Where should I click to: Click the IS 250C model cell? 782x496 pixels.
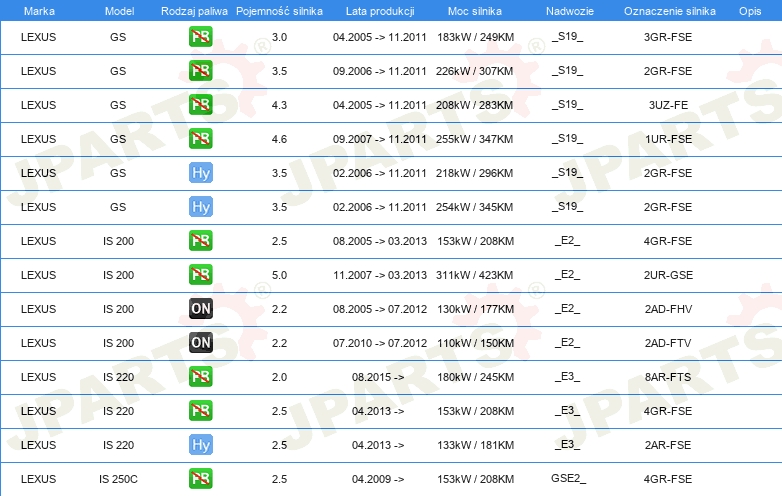point(118,479)
